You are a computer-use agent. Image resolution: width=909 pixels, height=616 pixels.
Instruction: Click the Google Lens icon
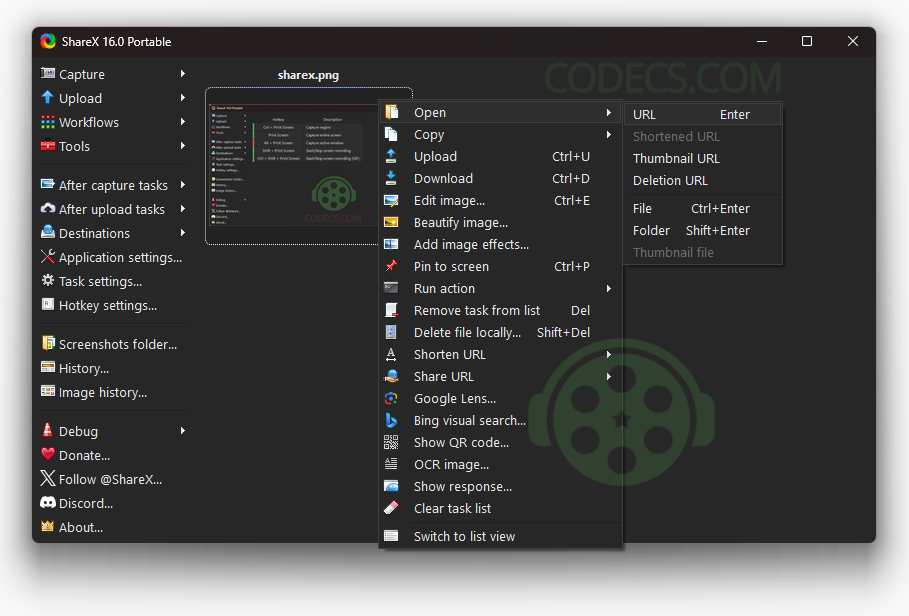coord(391,398)
